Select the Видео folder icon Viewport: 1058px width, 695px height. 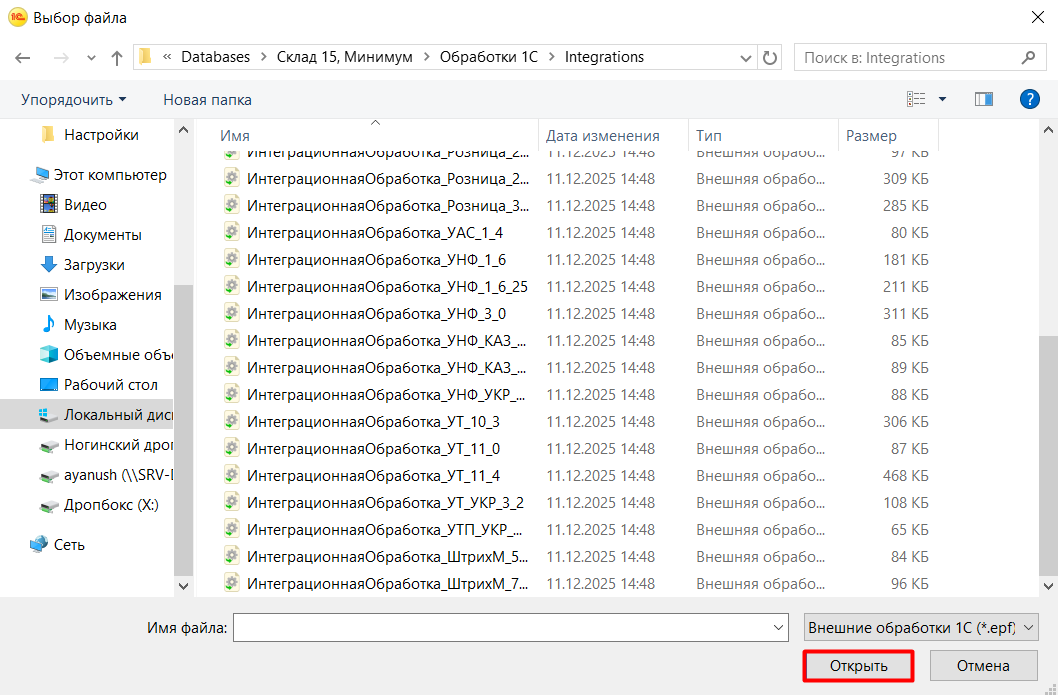pyautogui.click(x=49, y=204)
